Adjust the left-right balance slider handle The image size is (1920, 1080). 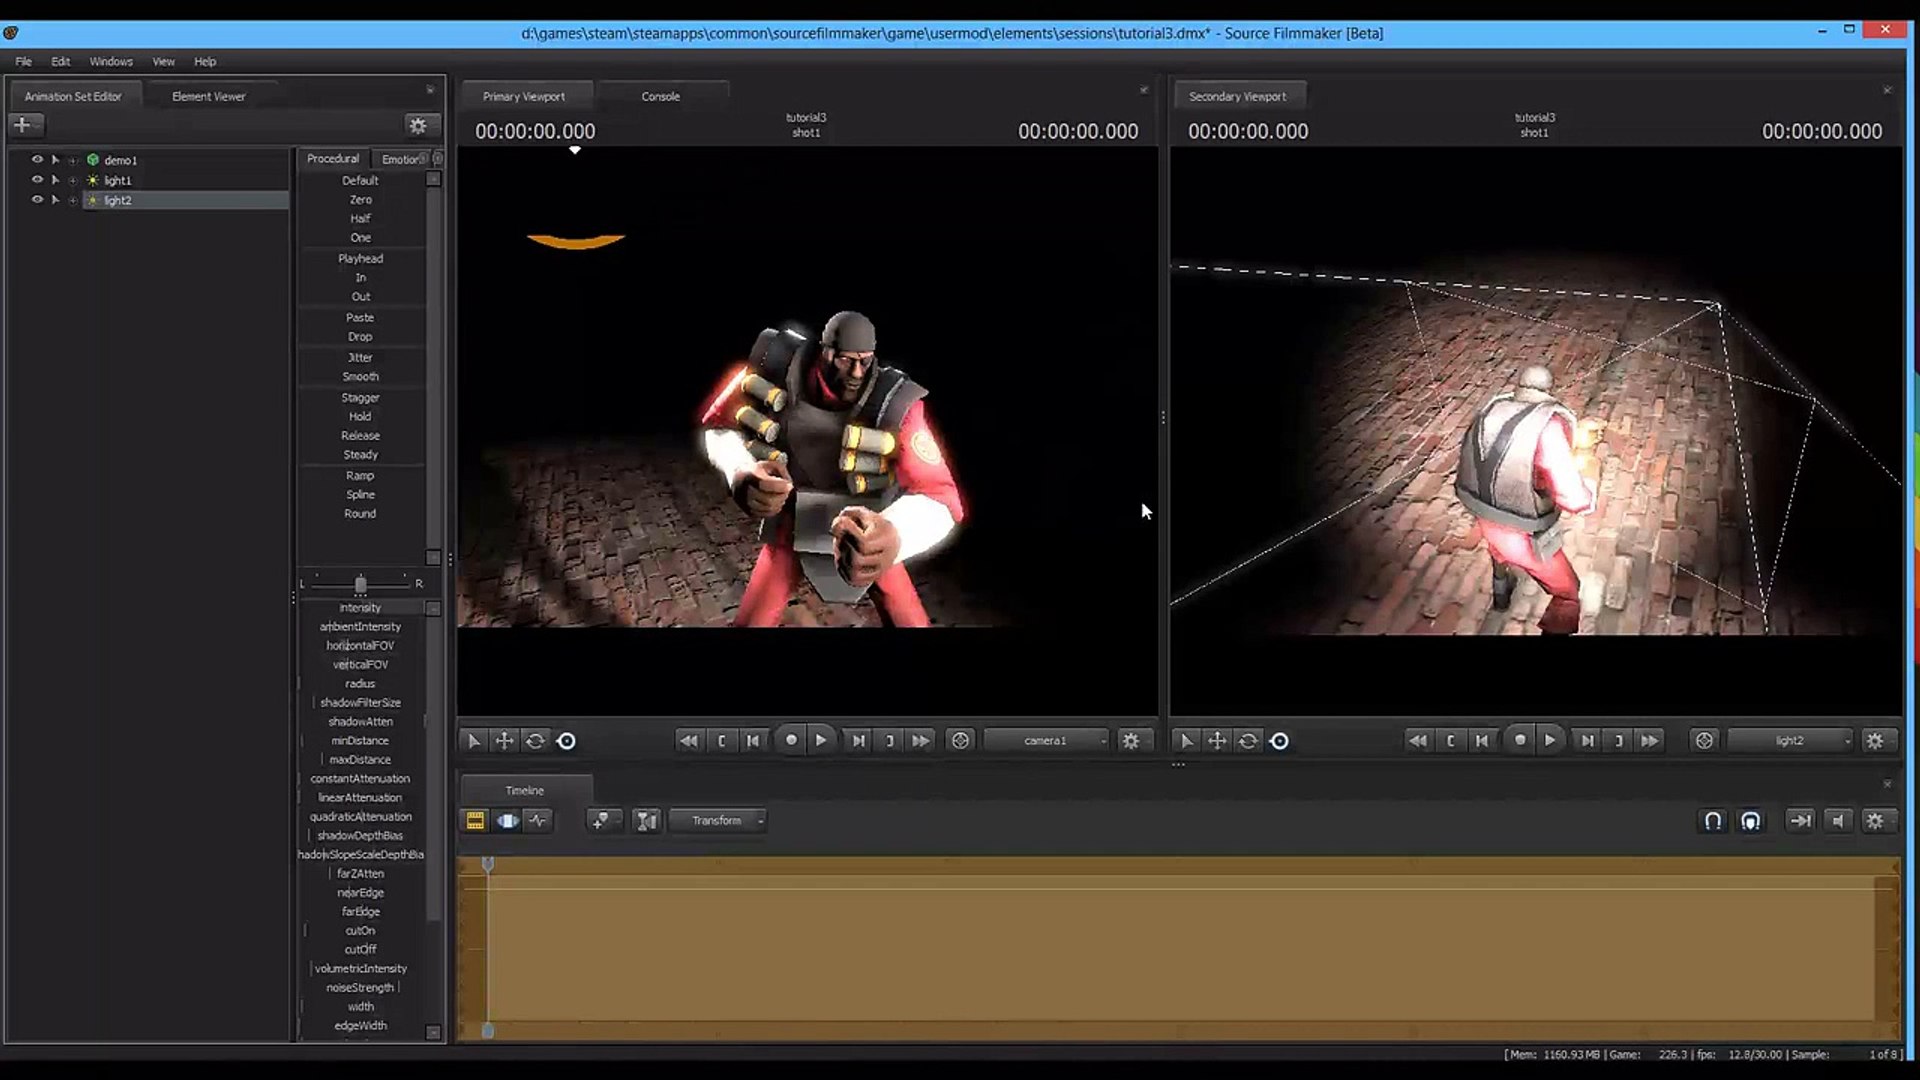[x=360, y=584]
